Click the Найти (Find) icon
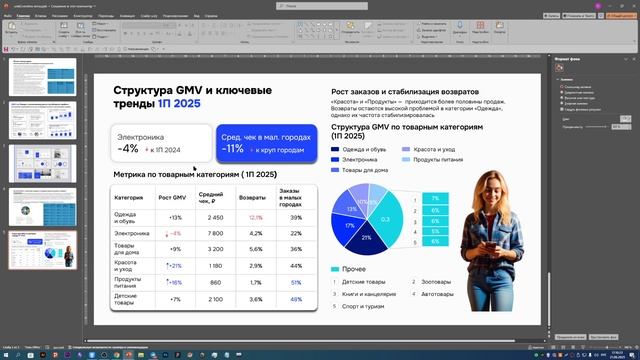Image resolution: width=640 pixels, height=360 pixels. (419, 24)
